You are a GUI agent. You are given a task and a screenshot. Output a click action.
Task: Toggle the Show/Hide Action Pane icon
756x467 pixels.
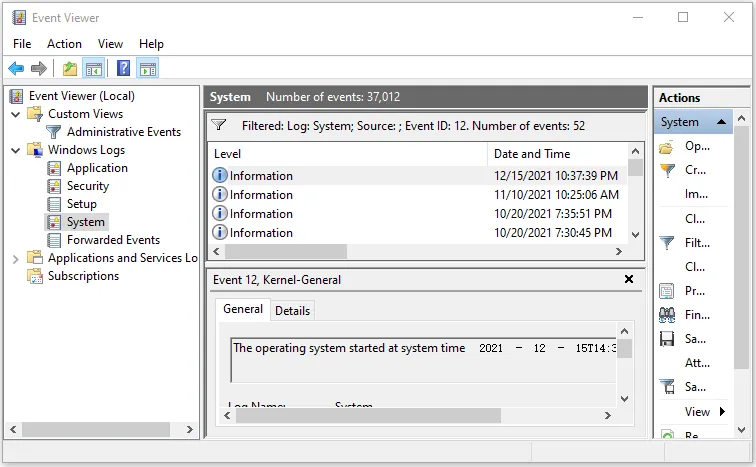(x=148, y=68)
